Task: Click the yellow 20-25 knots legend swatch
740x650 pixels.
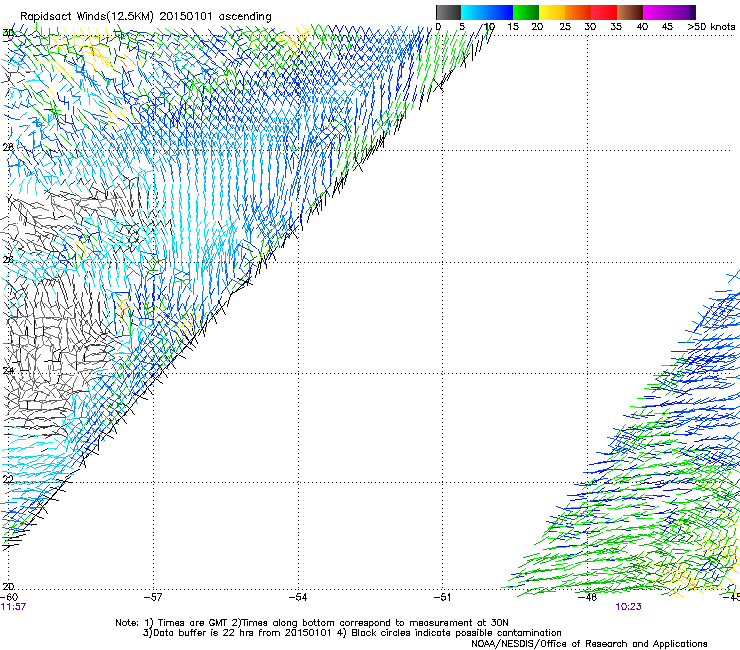Action: (552, 12)
